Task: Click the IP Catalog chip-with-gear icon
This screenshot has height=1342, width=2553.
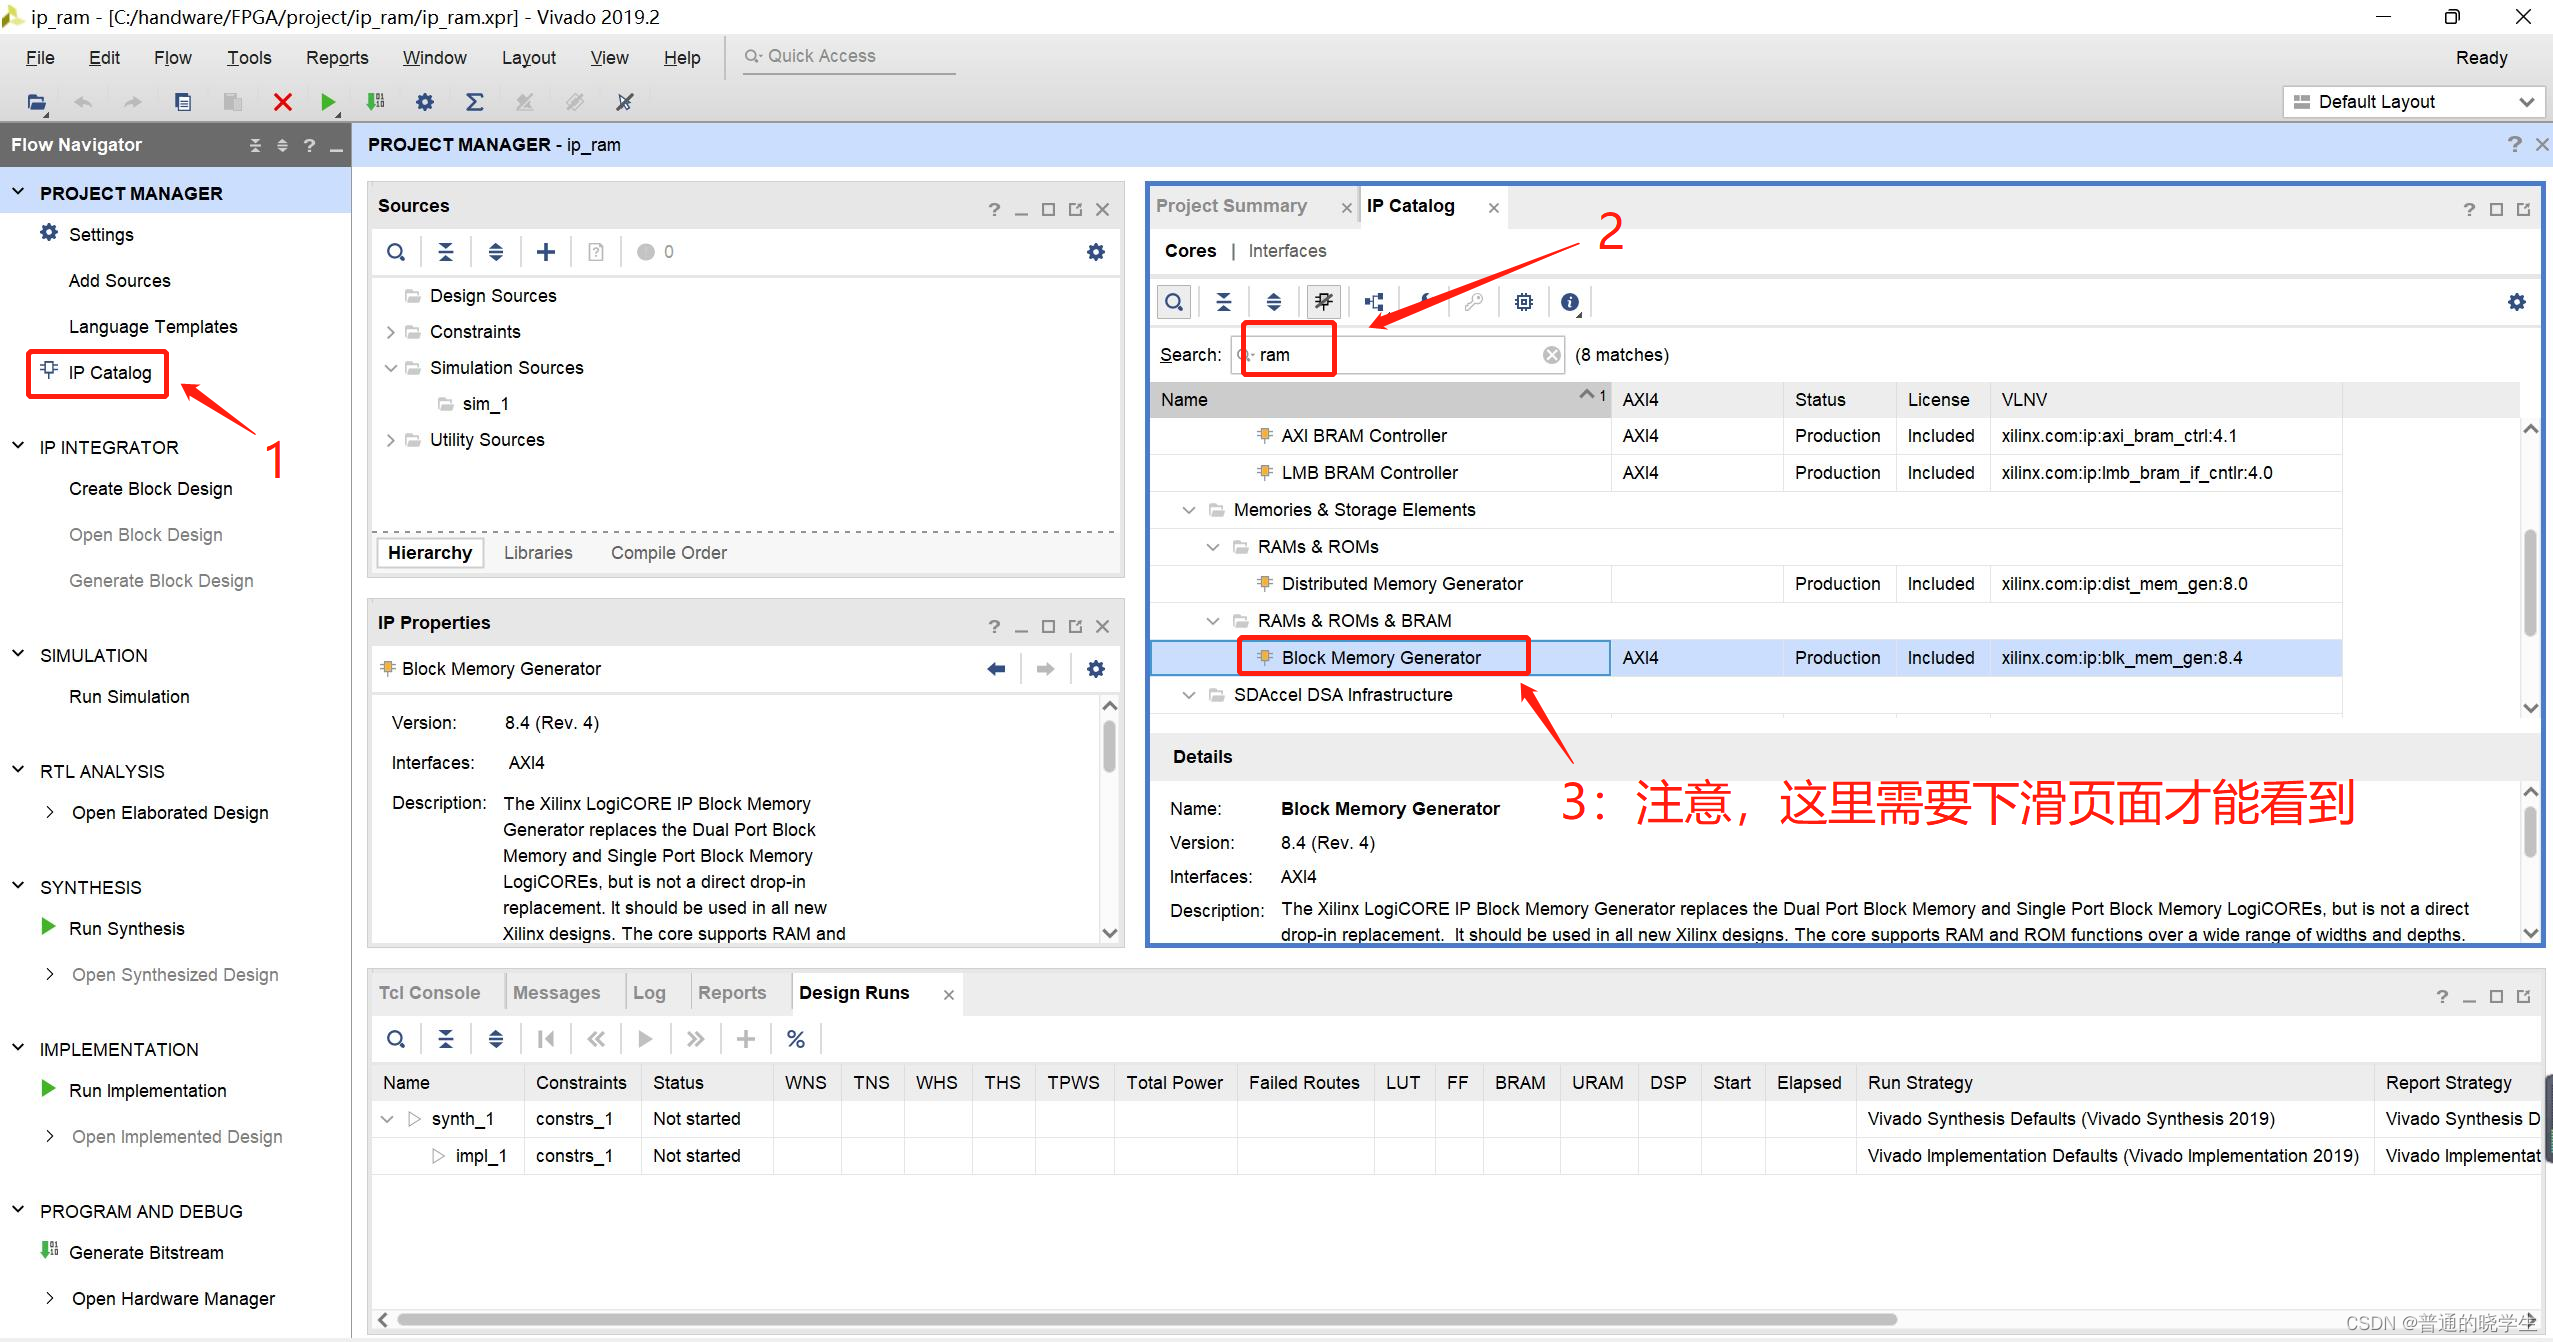Action: [1523, 302]
